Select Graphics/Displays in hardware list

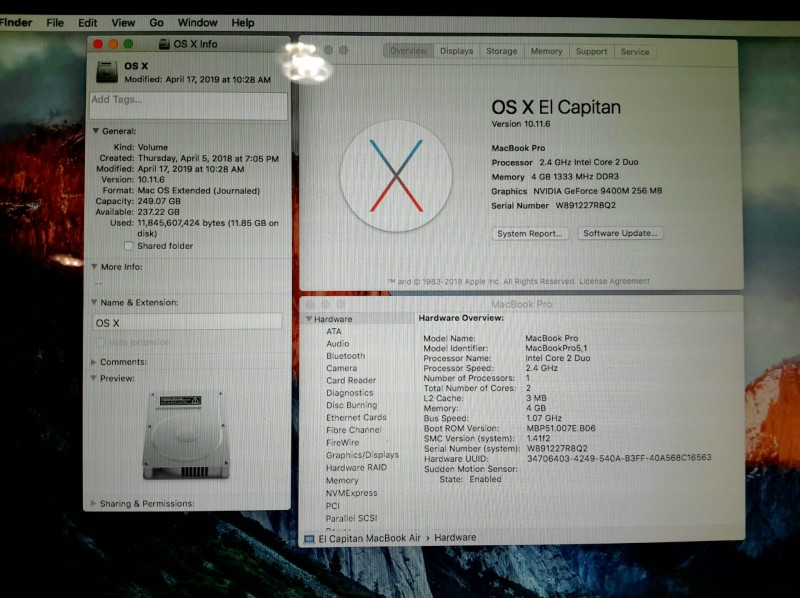pos(362,455)
